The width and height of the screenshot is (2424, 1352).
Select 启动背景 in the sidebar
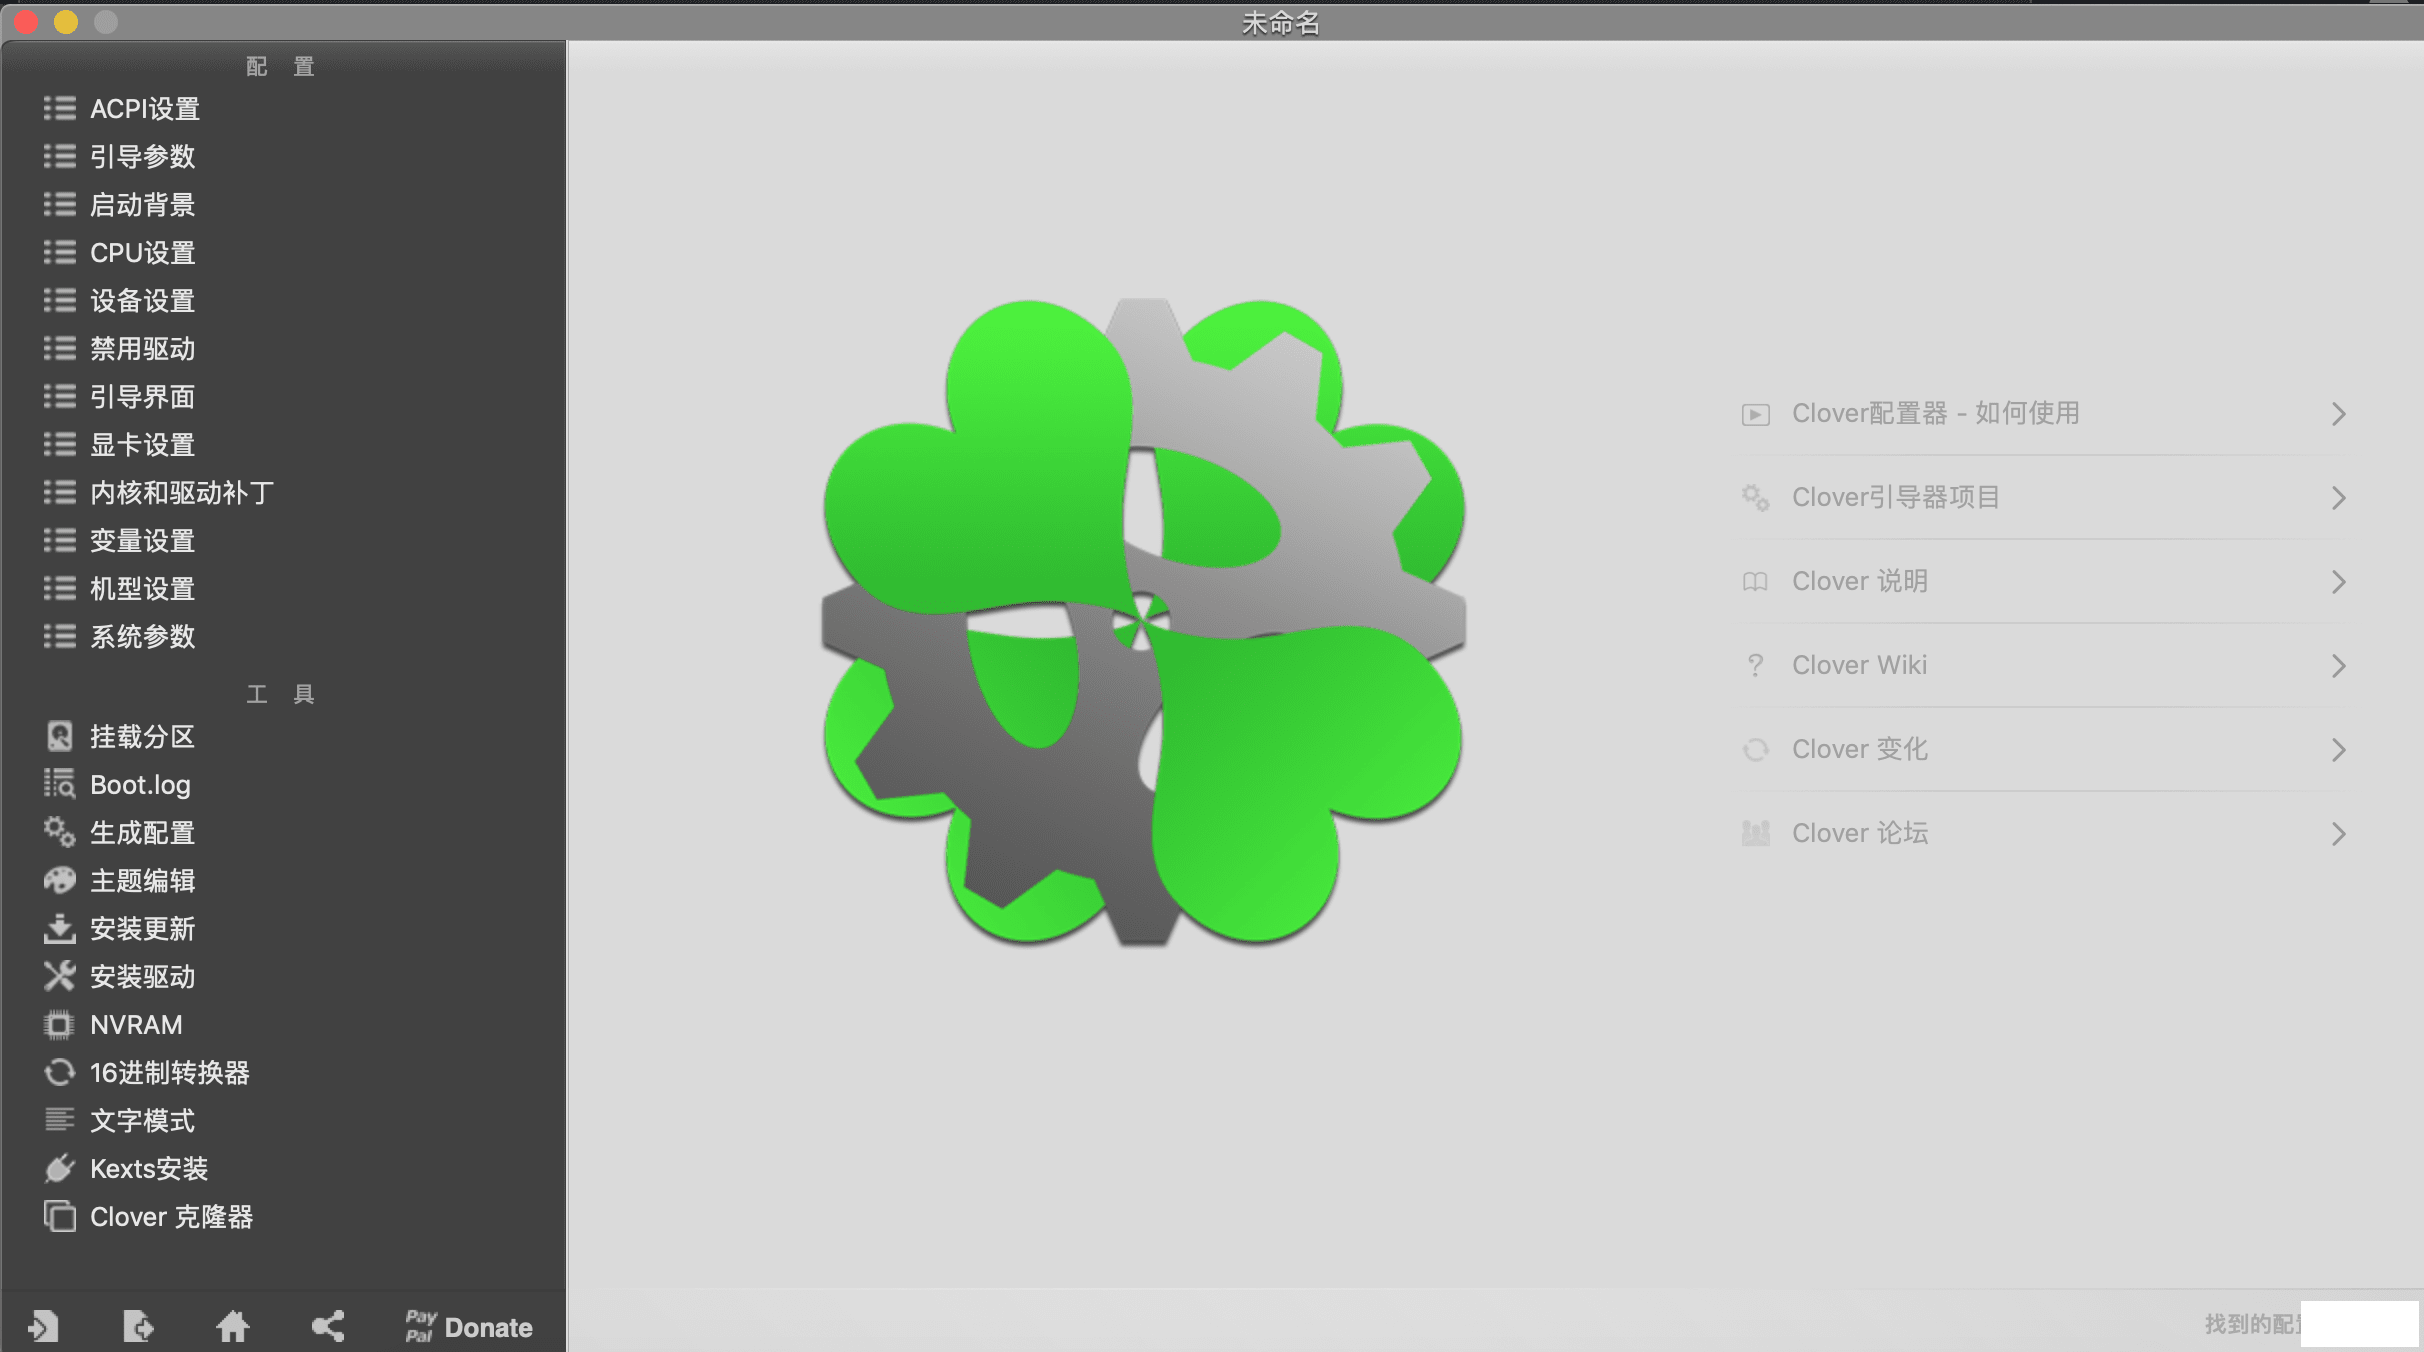[142, 205]
